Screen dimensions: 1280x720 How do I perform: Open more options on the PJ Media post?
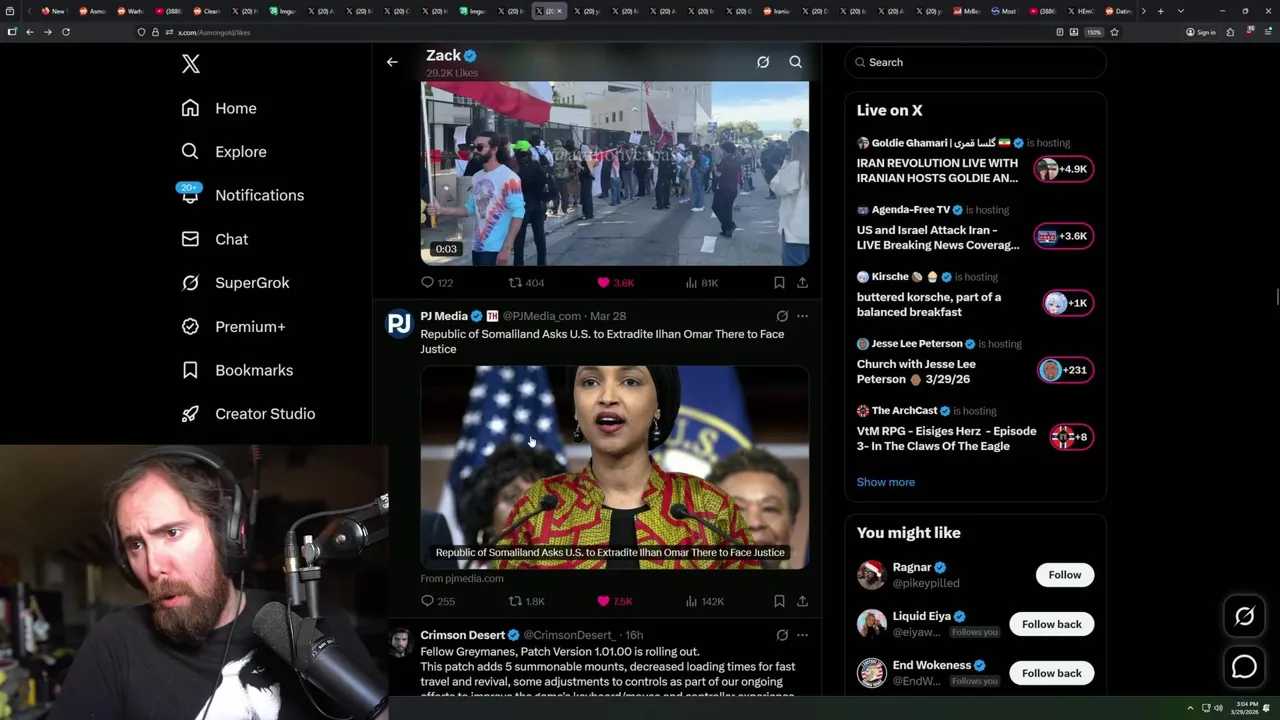coord(802,316)
